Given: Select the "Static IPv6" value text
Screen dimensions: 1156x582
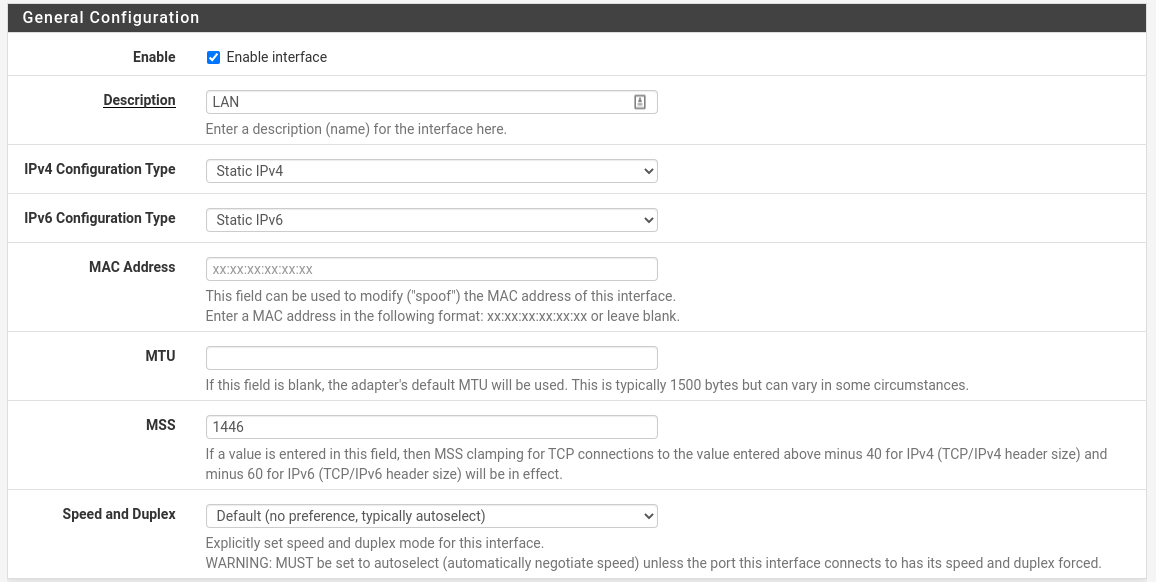Looking at the screenshot, I should coord(249,219).
